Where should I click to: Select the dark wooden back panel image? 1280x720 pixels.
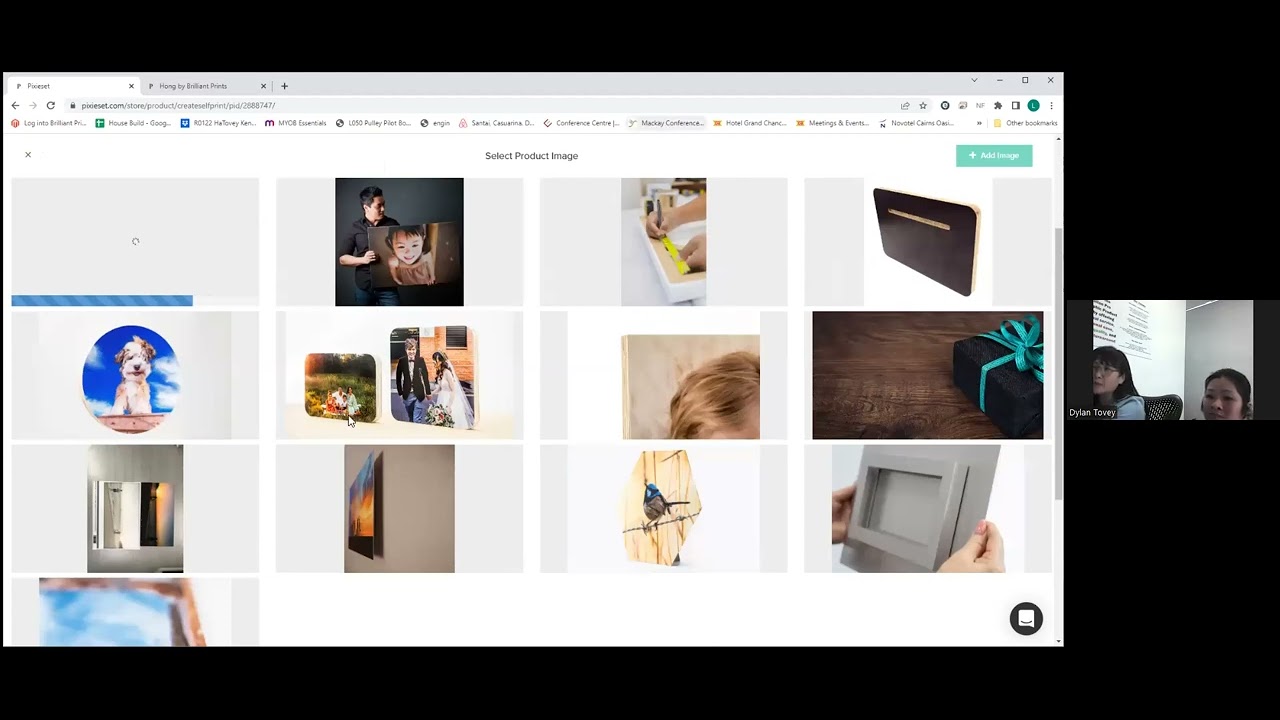click(x=927, y=242)
